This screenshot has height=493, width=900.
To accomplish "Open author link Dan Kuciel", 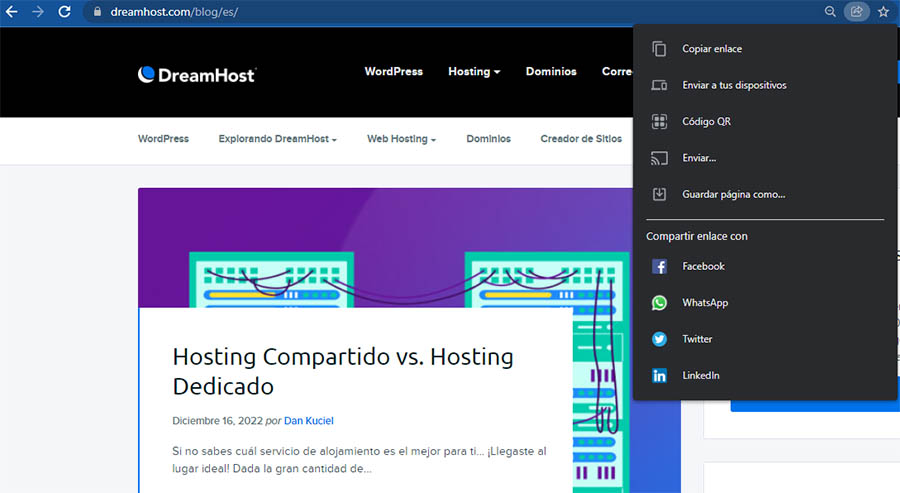I will 309,421.
